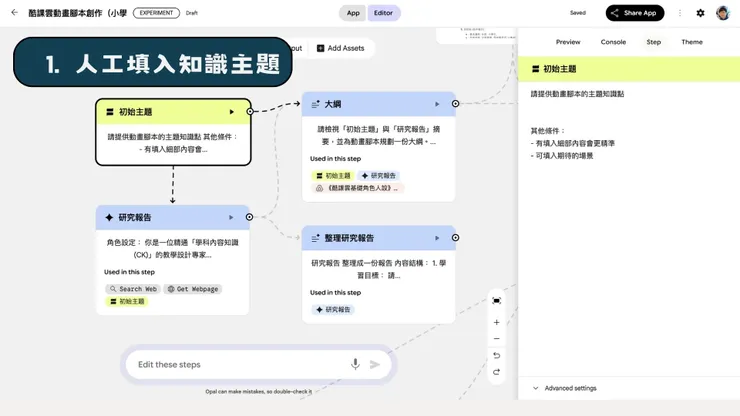Open the user profile avatar

(723, 13)
